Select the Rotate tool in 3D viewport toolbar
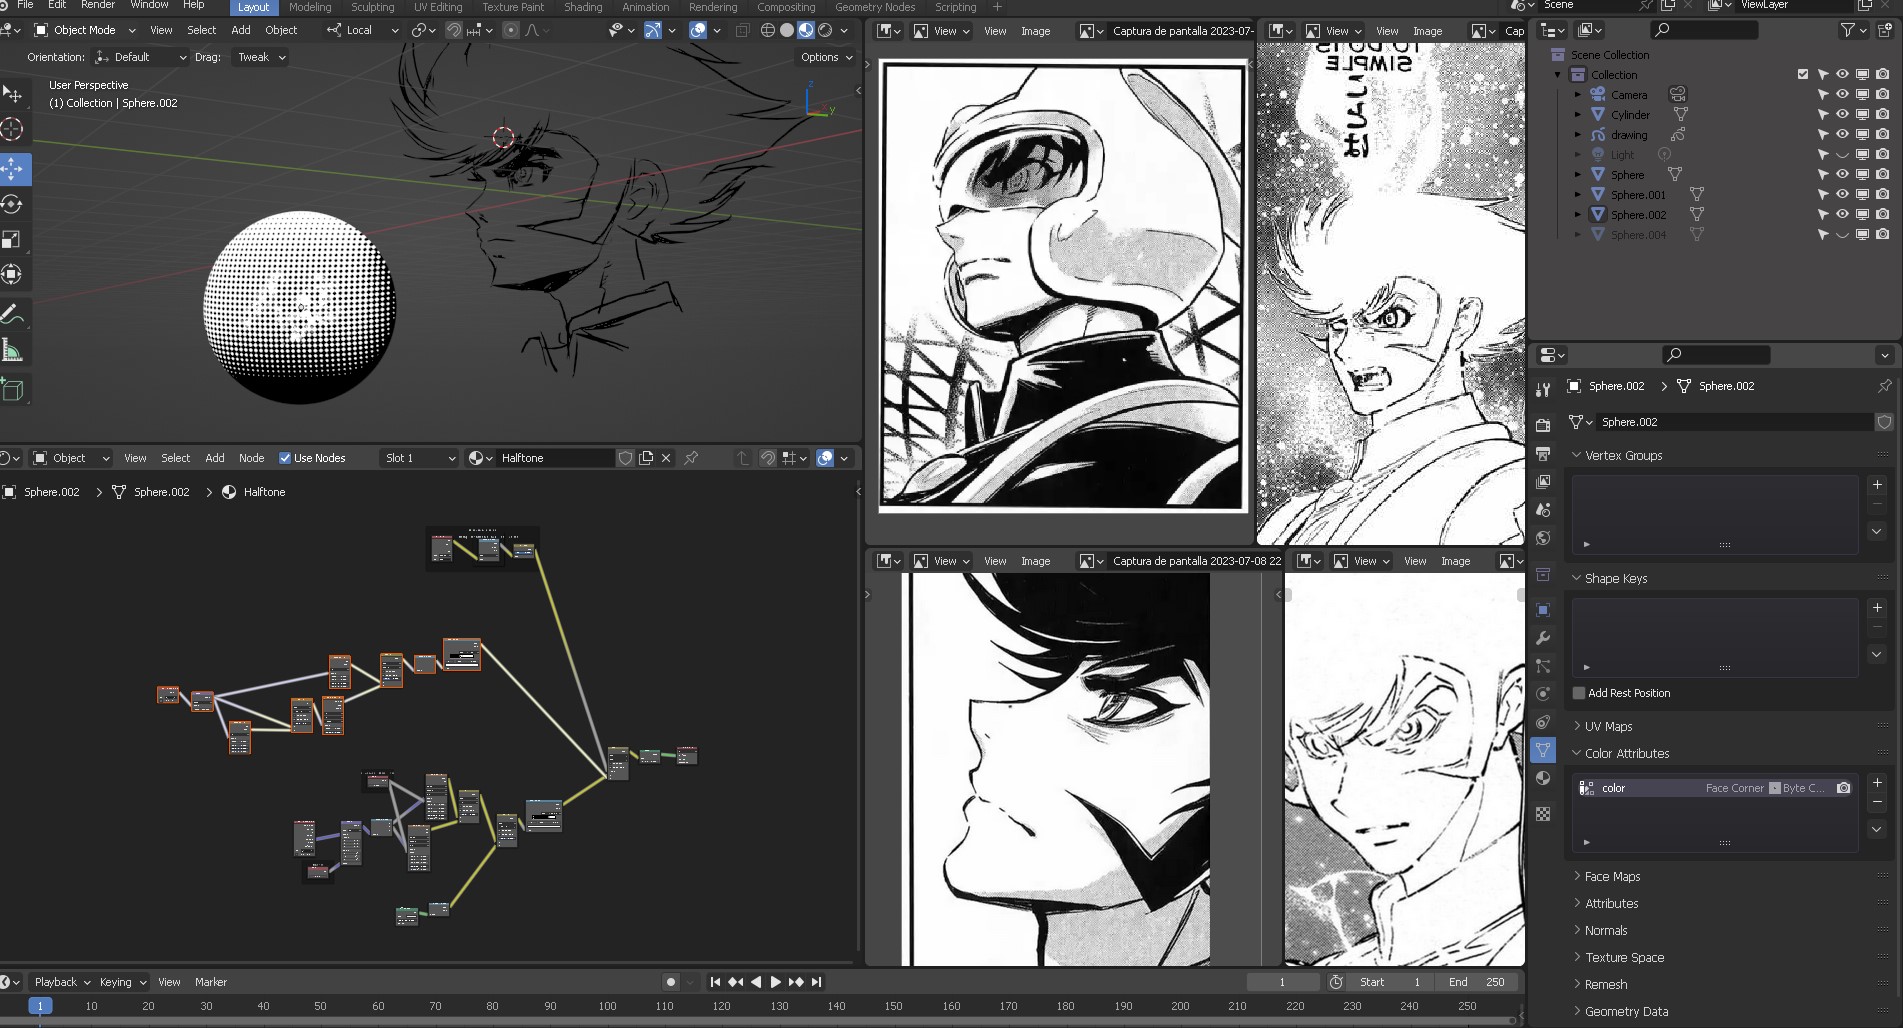Screen dimensions: 1903x1028 coord(13,205)
